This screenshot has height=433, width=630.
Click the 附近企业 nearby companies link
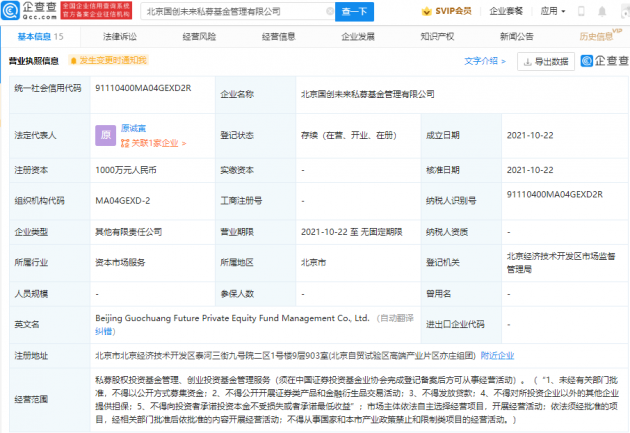coord(498,354)
